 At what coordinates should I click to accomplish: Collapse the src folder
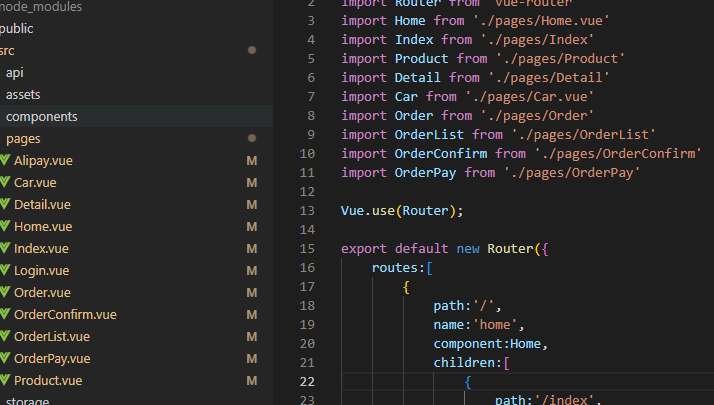pos(7,51)
